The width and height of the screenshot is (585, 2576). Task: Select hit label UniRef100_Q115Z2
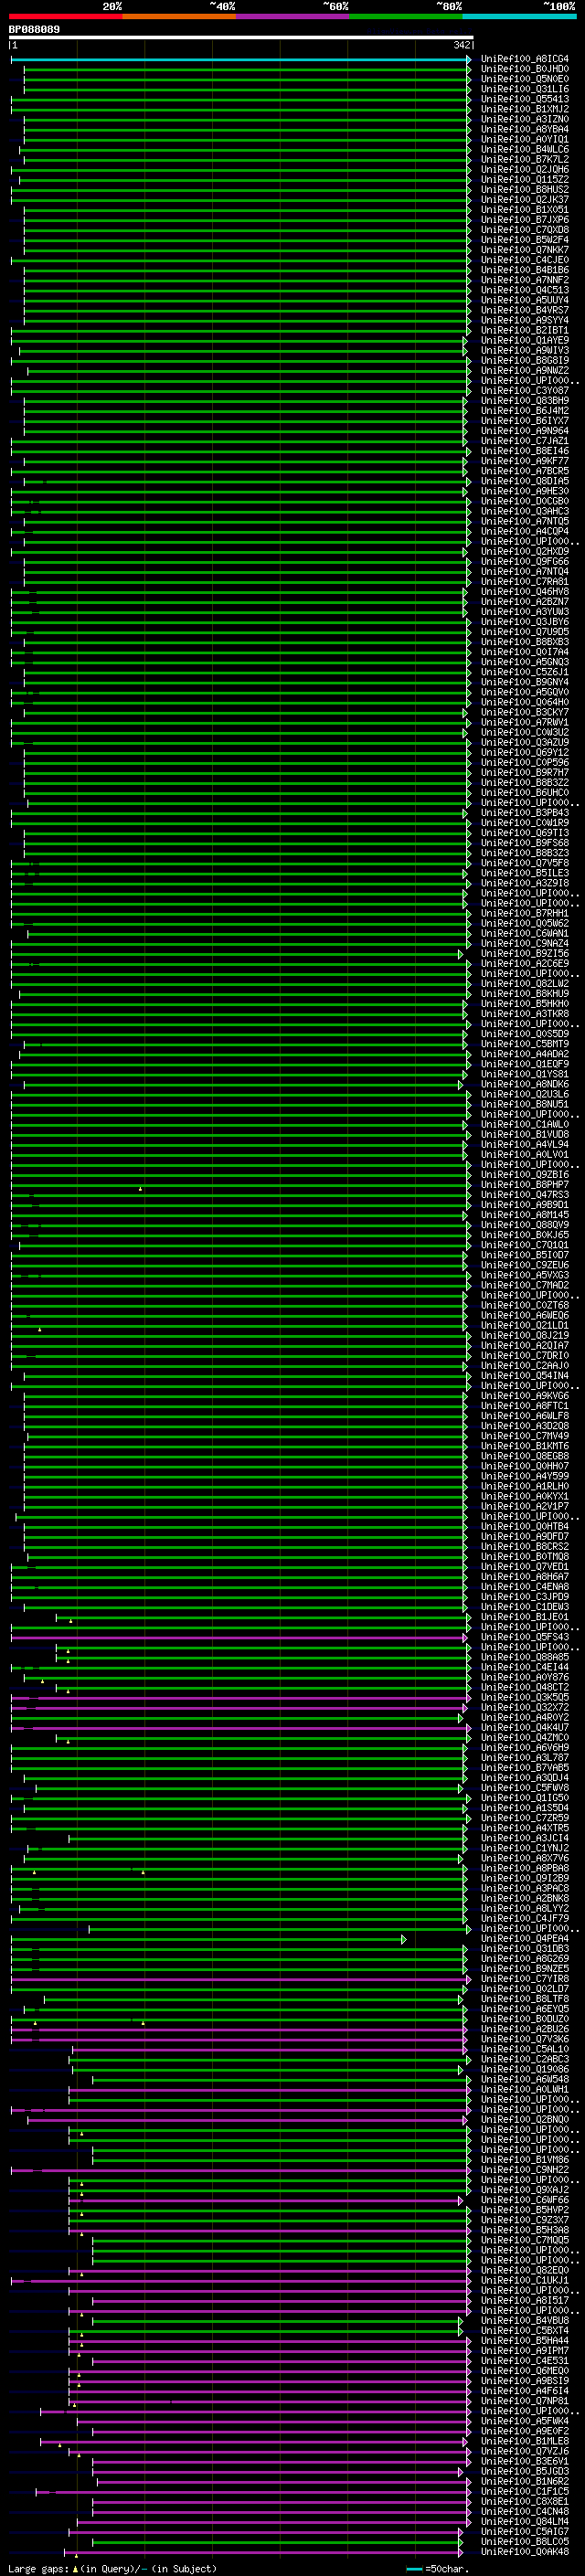pos(525,179)
